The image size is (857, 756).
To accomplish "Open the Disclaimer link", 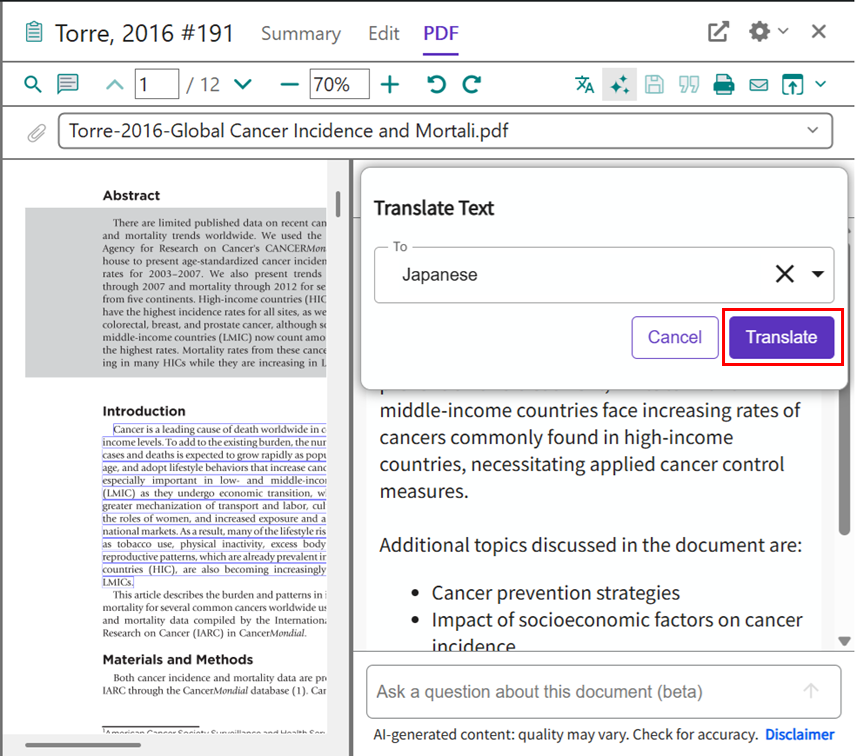I will tap(800, 735).
